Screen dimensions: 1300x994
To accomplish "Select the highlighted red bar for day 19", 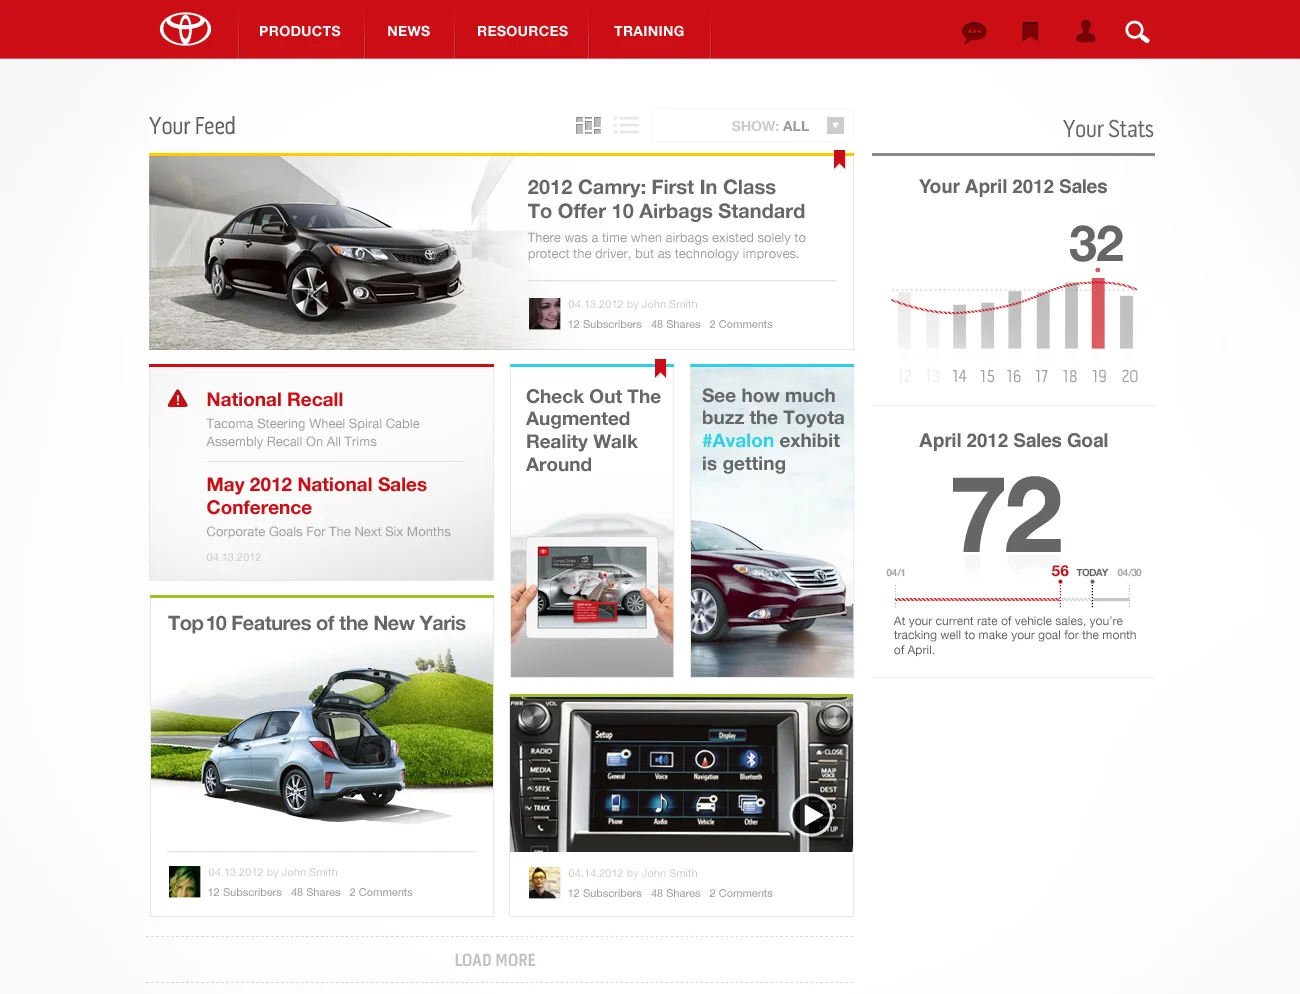I will point(1098,314).
